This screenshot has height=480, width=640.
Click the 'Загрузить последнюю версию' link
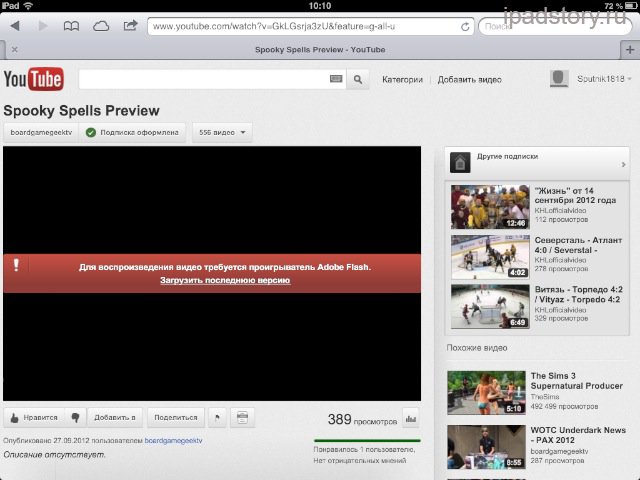225,281
